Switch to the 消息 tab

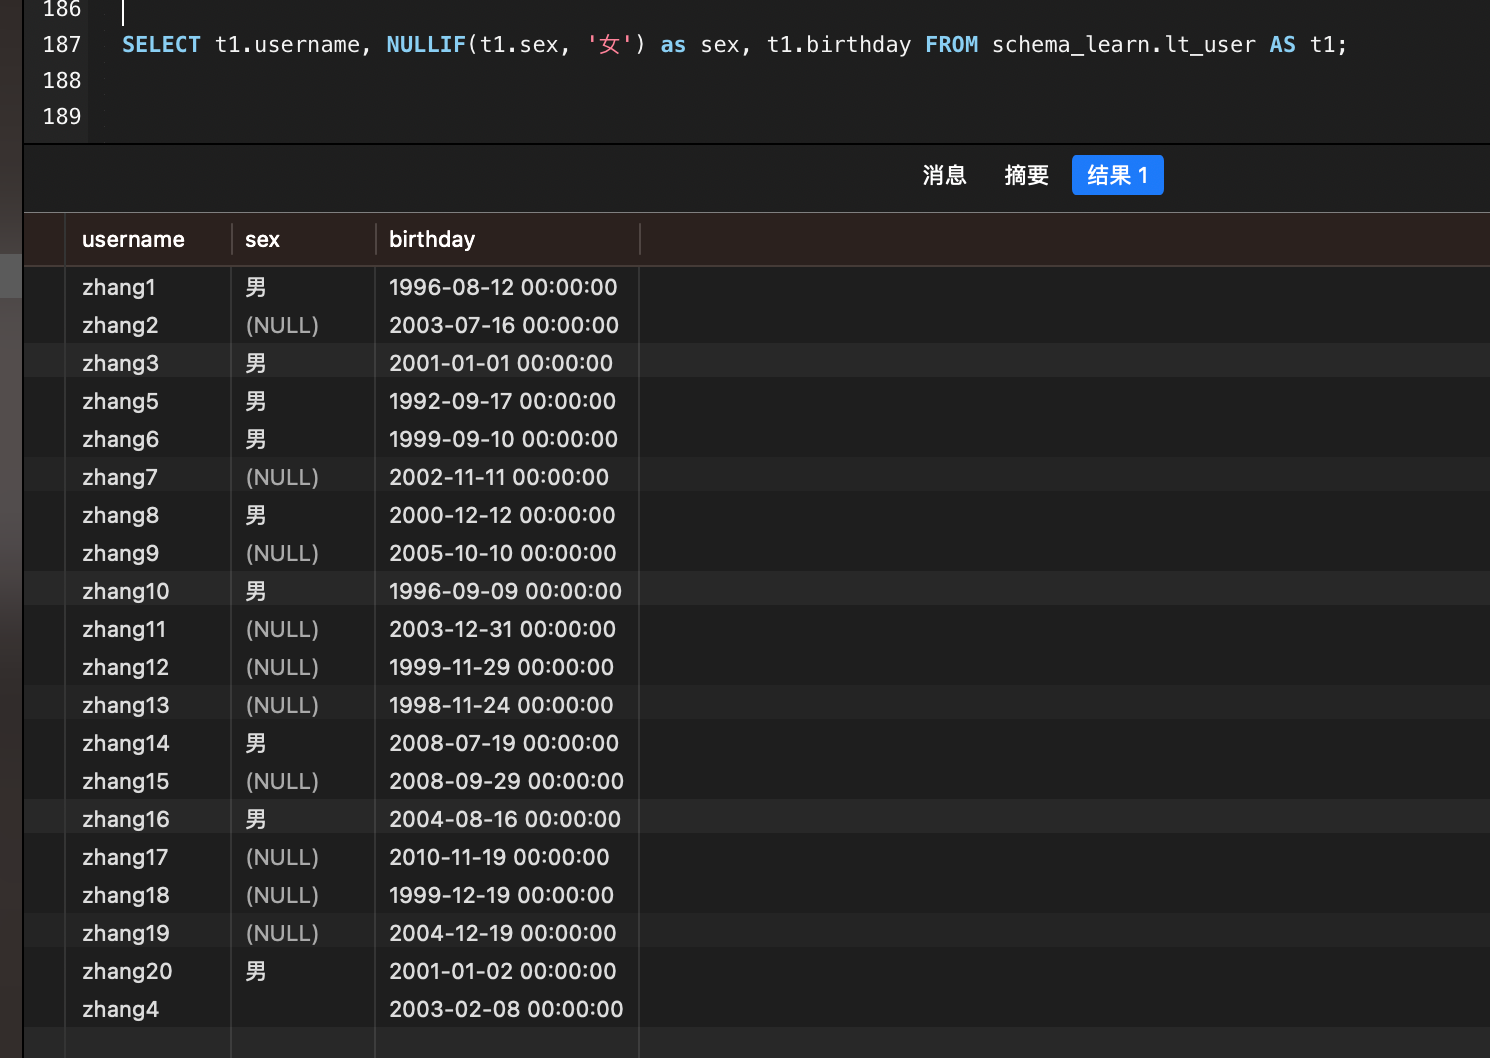click(944, 176)
